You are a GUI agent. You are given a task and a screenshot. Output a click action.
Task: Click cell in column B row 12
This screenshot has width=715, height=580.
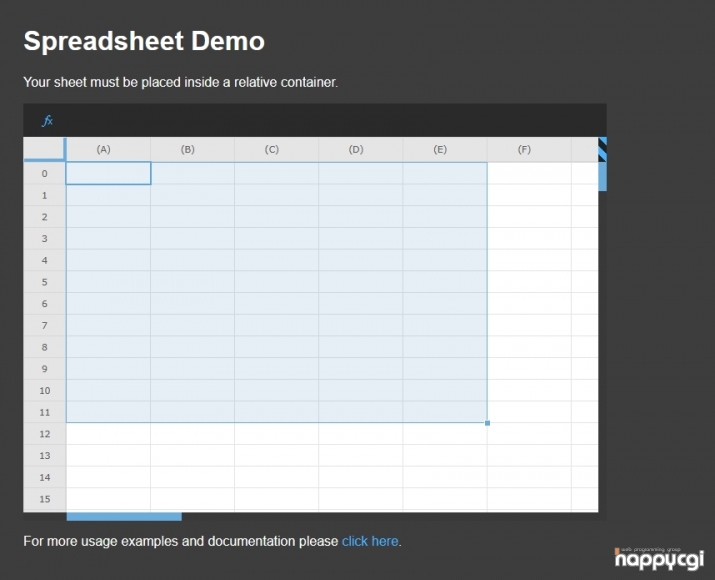click(x=192, y=434)
